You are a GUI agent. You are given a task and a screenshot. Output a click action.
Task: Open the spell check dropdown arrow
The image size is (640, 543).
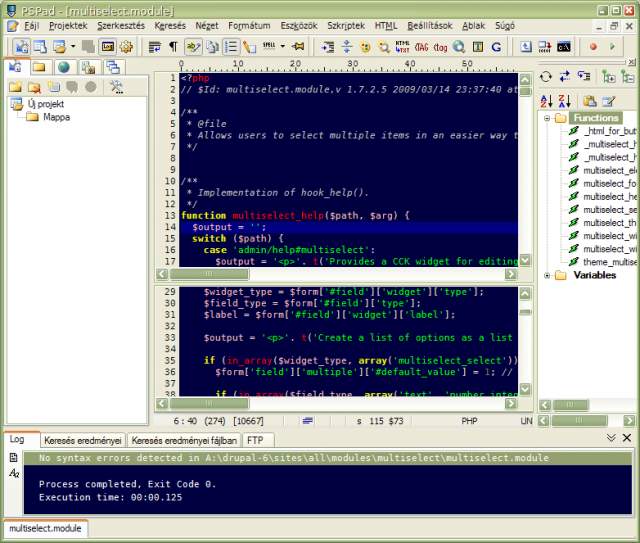tap(282, 46)
